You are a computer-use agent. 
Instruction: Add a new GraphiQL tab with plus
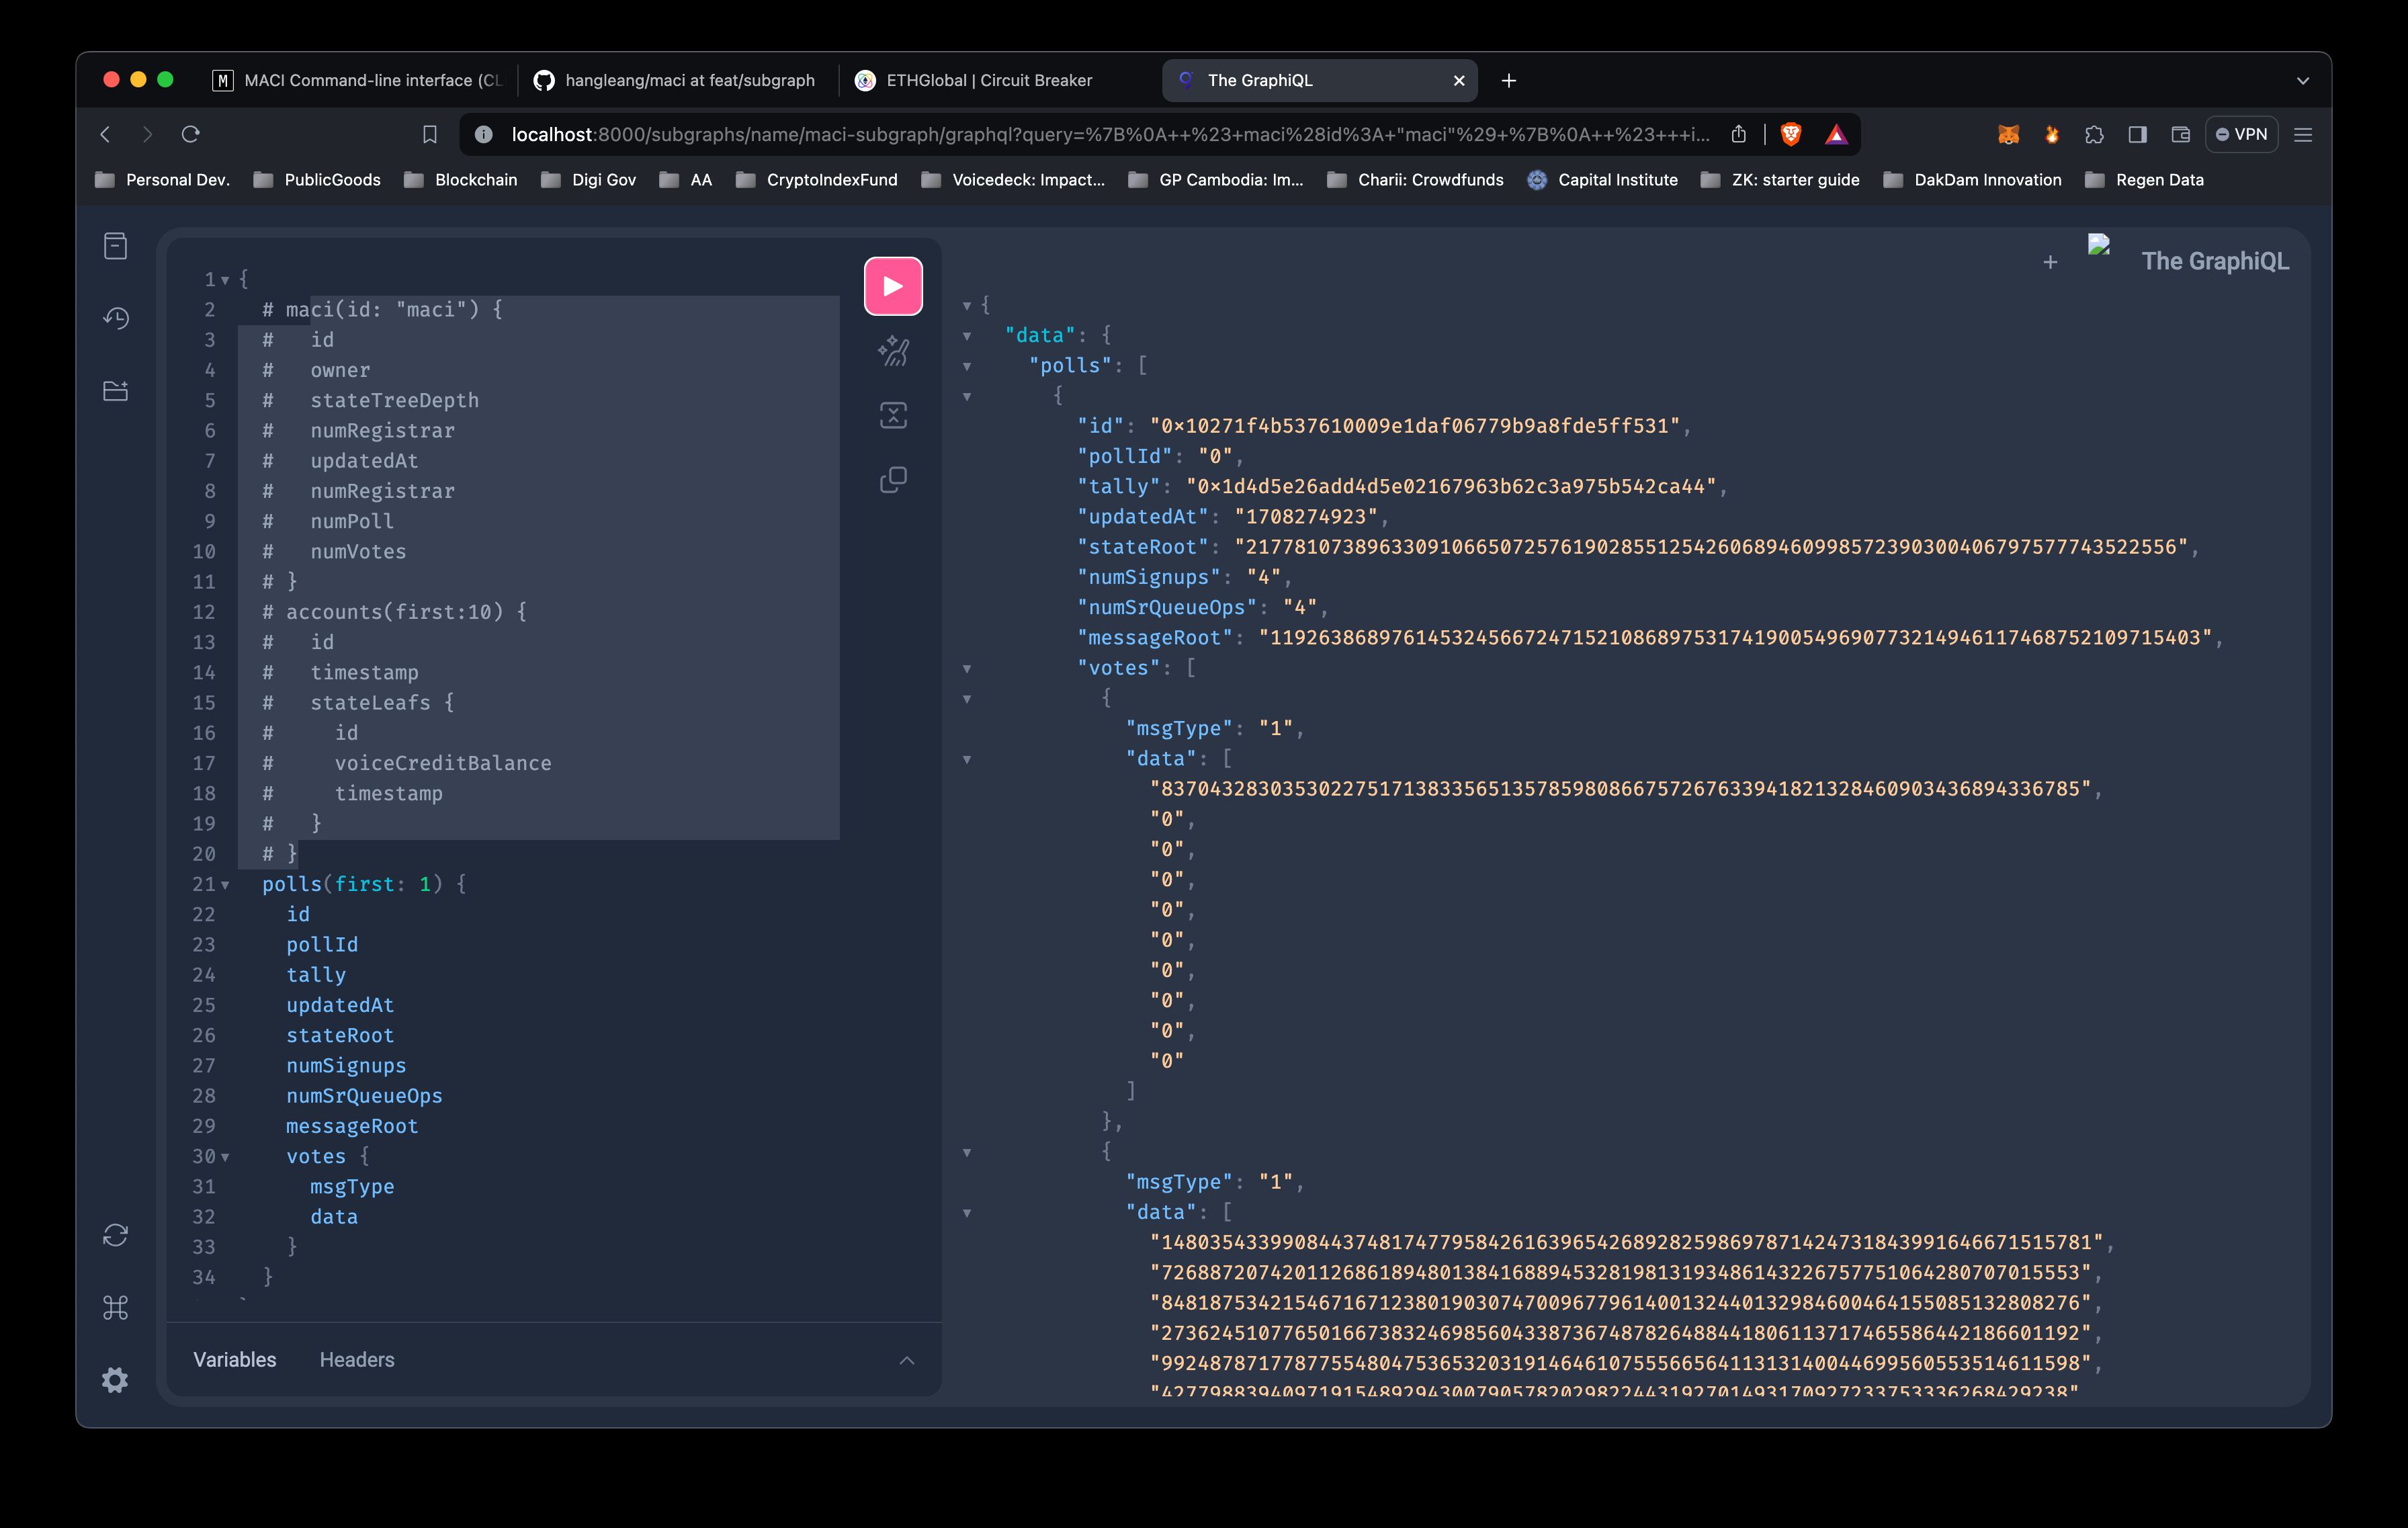(2050, 262)
